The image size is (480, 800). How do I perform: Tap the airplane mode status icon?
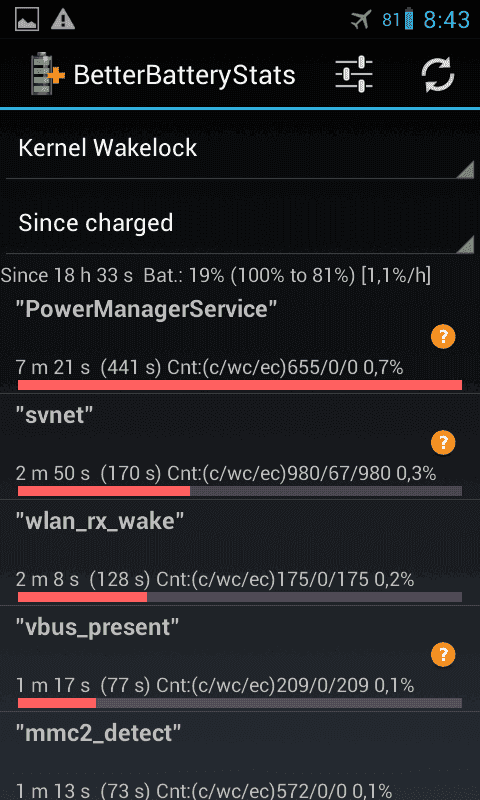point(361,20)
